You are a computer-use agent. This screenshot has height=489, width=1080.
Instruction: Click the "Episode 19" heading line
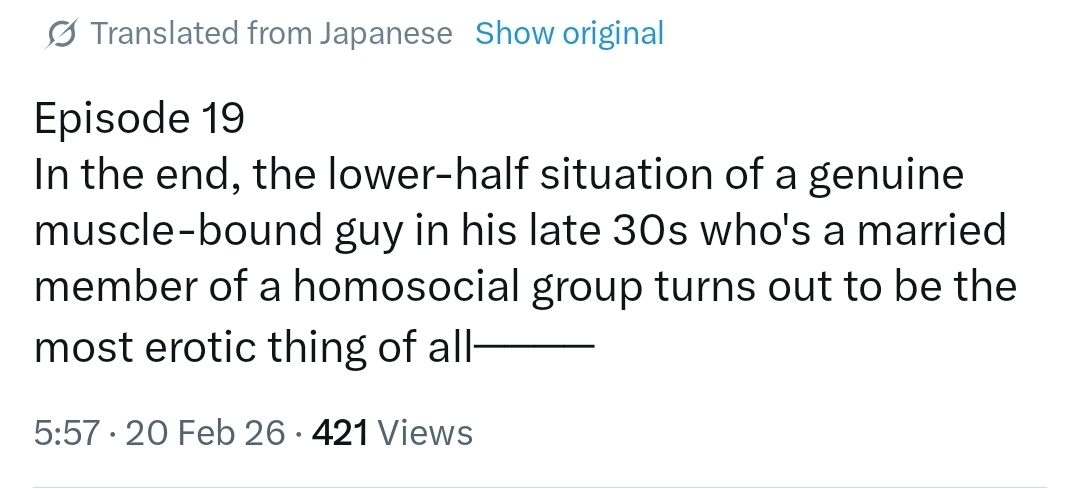click(x=138, y=120)
